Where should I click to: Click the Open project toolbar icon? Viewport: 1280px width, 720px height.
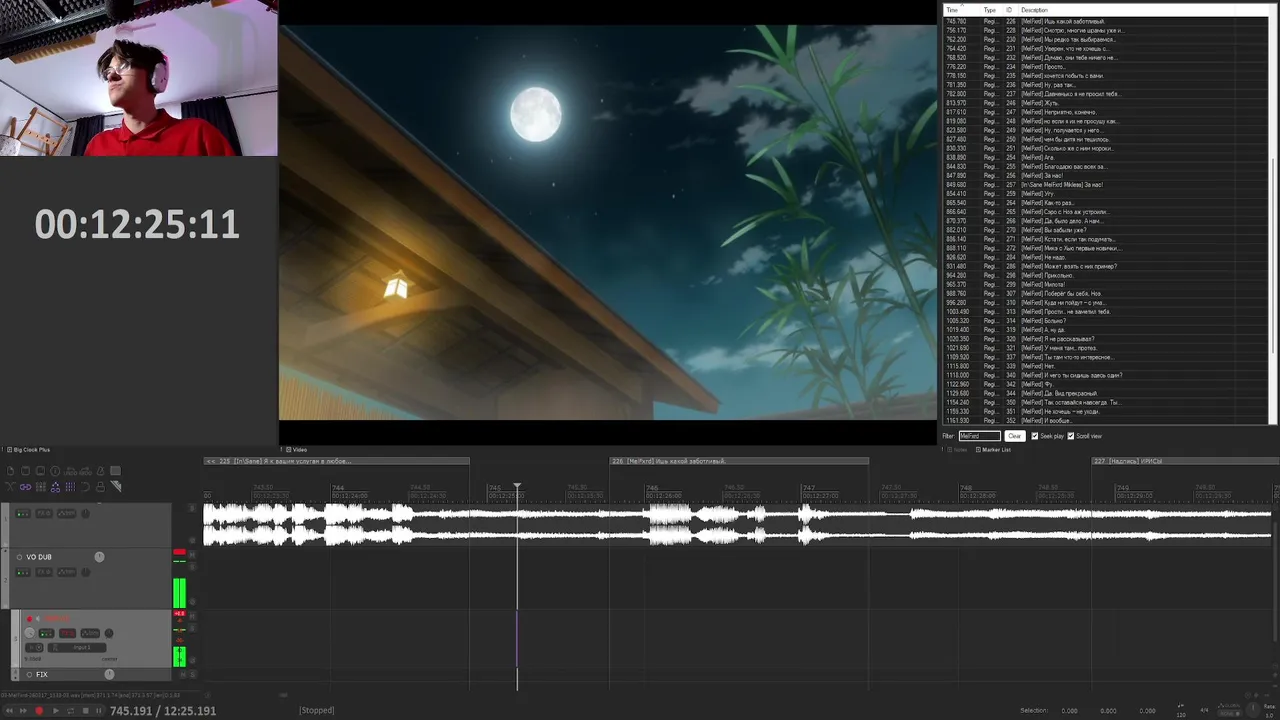click(26, 471)
